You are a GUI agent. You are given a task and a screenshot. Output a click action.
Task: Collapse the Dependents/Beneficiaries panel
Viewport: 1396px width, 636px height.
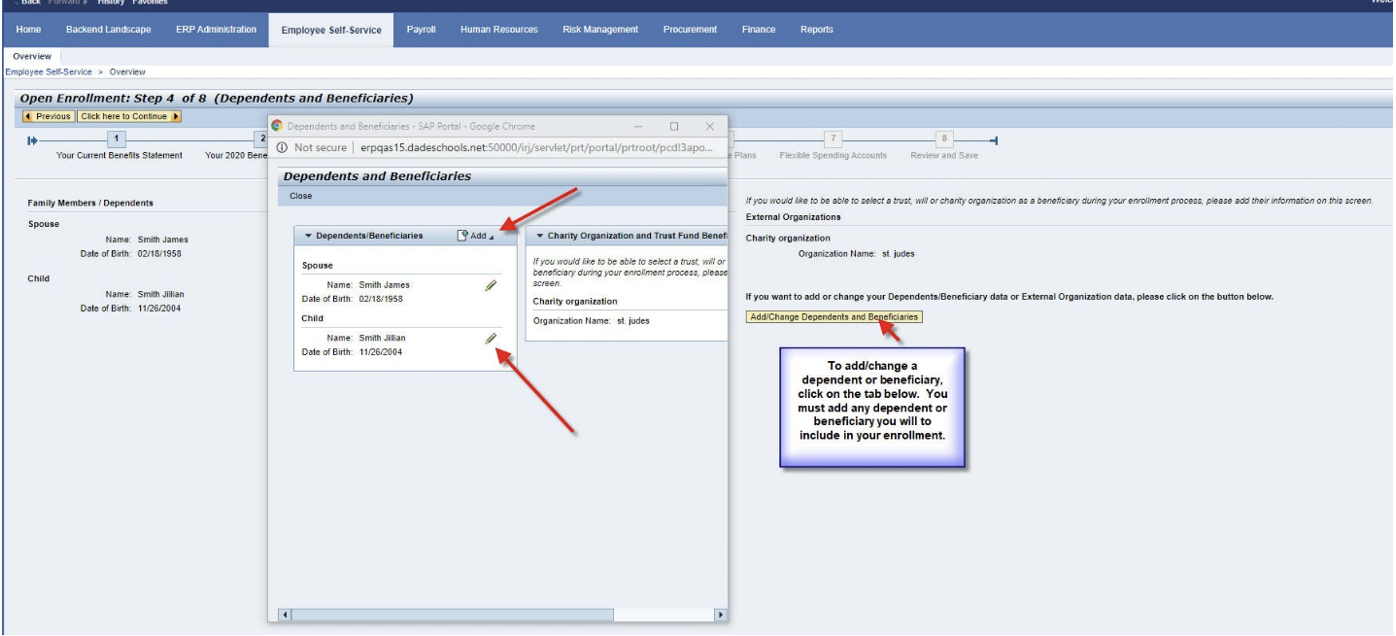(309, 236)
